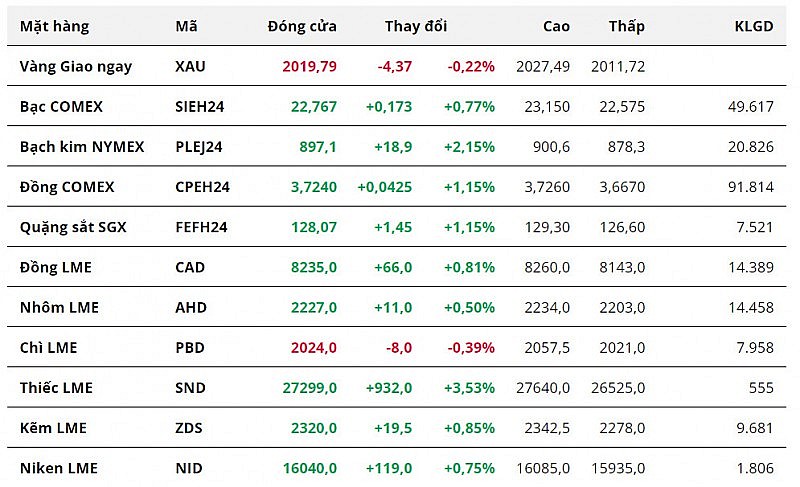Image resolution: width=800 pixels, height=487 pixels.
Task: Click the Đóng cửa column header
Action: pos(302,27)
